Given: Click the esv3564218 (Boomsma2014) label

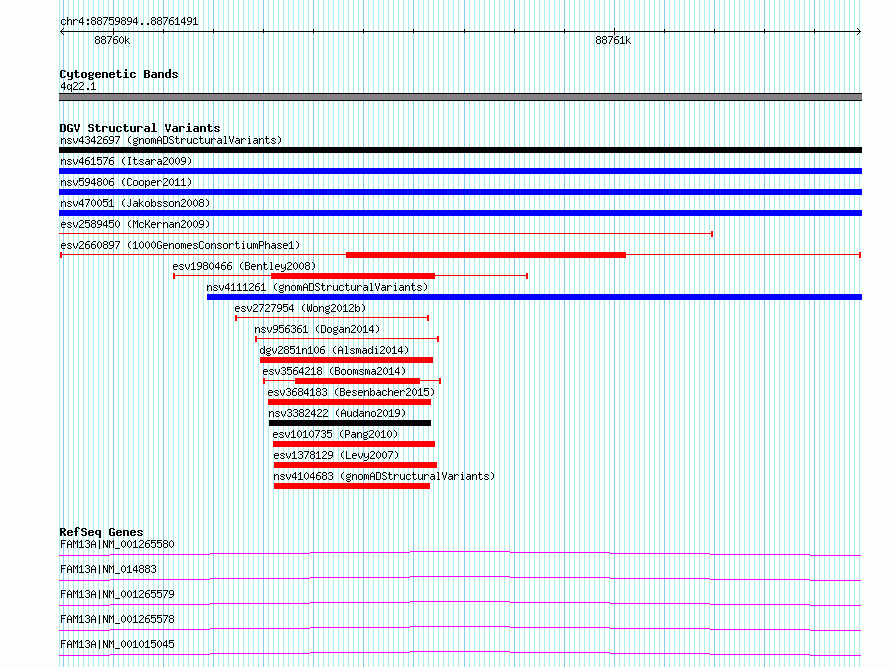Looking at the screenshot, I should 334,371.
